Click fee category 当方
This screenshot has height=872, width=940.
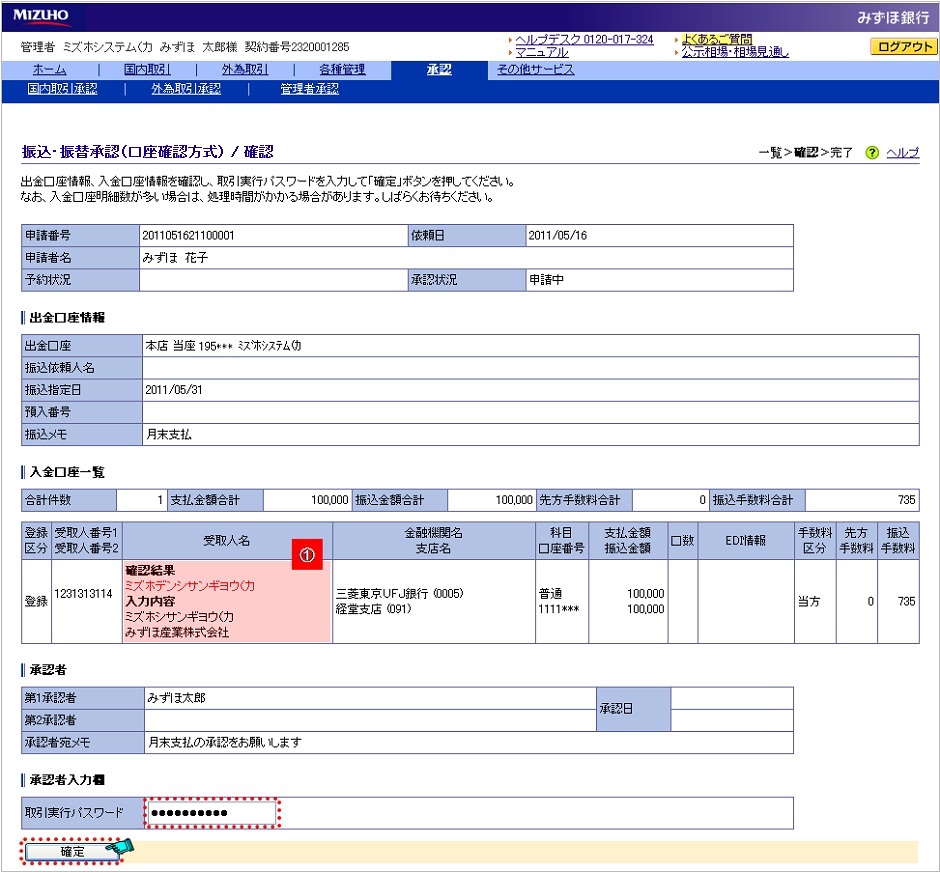[x=809, y=602]
